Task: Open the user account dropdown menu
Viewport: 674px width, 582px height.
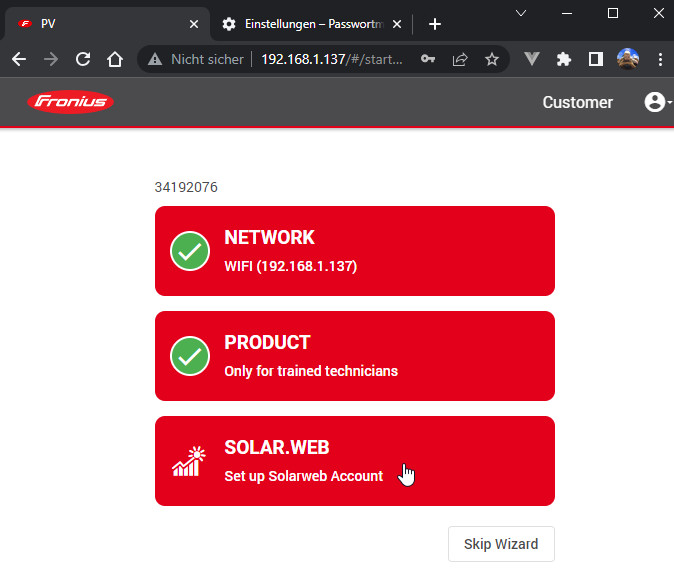Action: 658,102
